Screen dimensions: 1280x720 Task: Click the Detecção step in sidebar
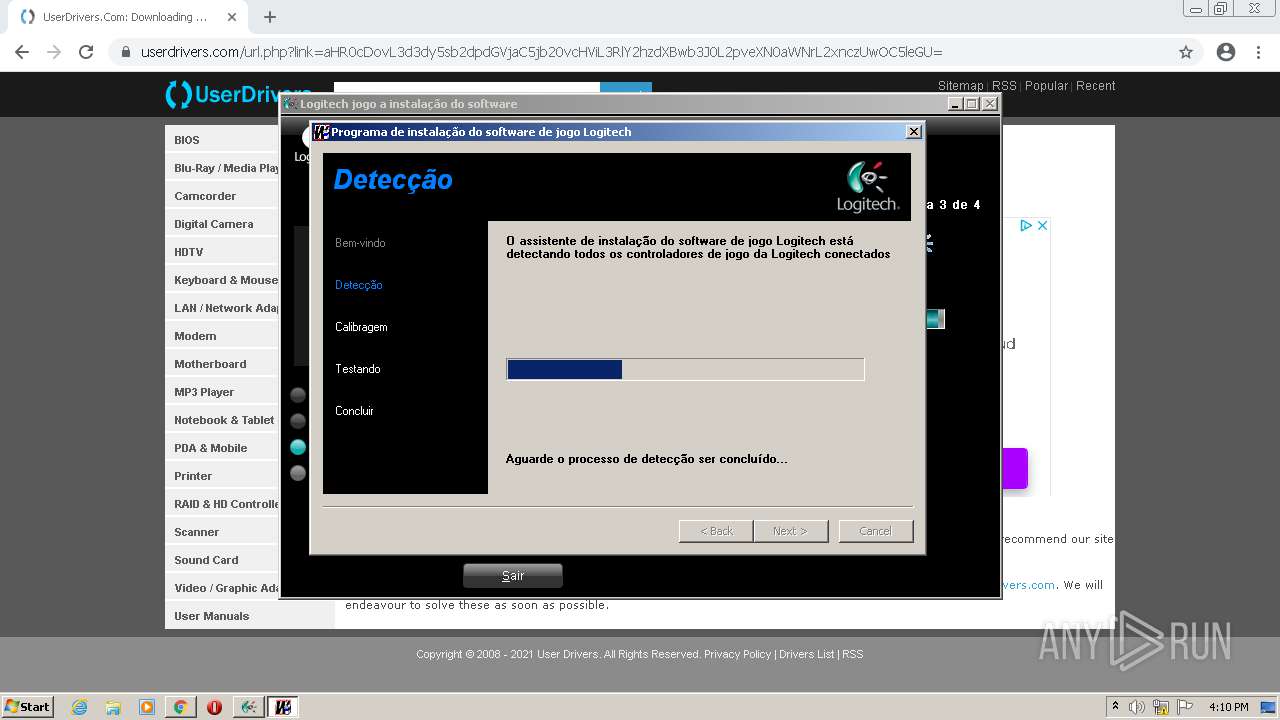[359, 285]
